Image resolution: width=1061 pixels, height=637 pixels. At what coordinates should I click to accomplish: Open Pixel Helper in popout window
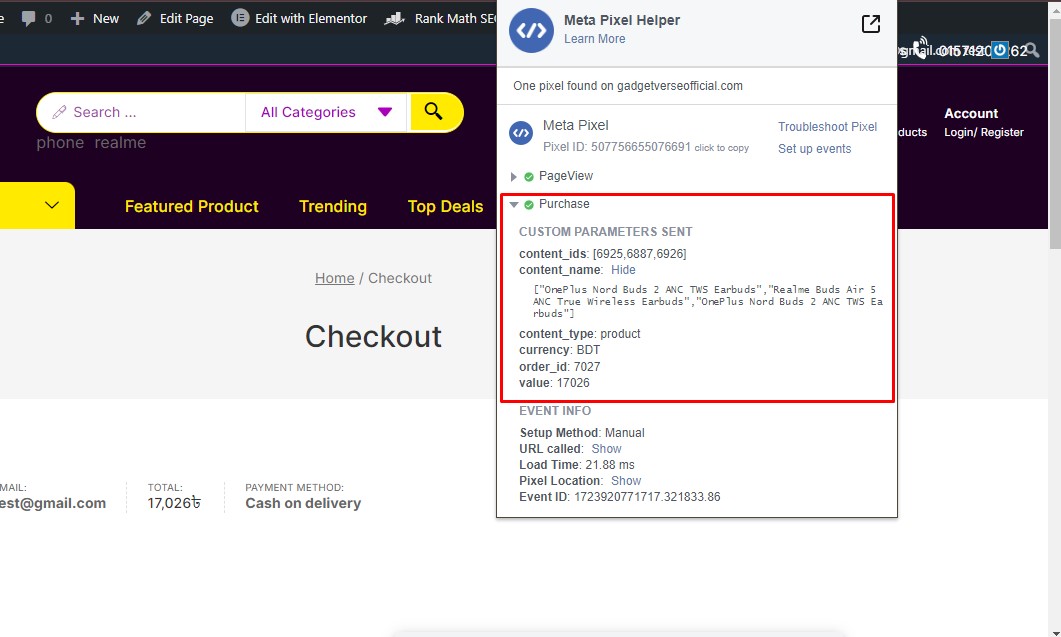point(870,25)
